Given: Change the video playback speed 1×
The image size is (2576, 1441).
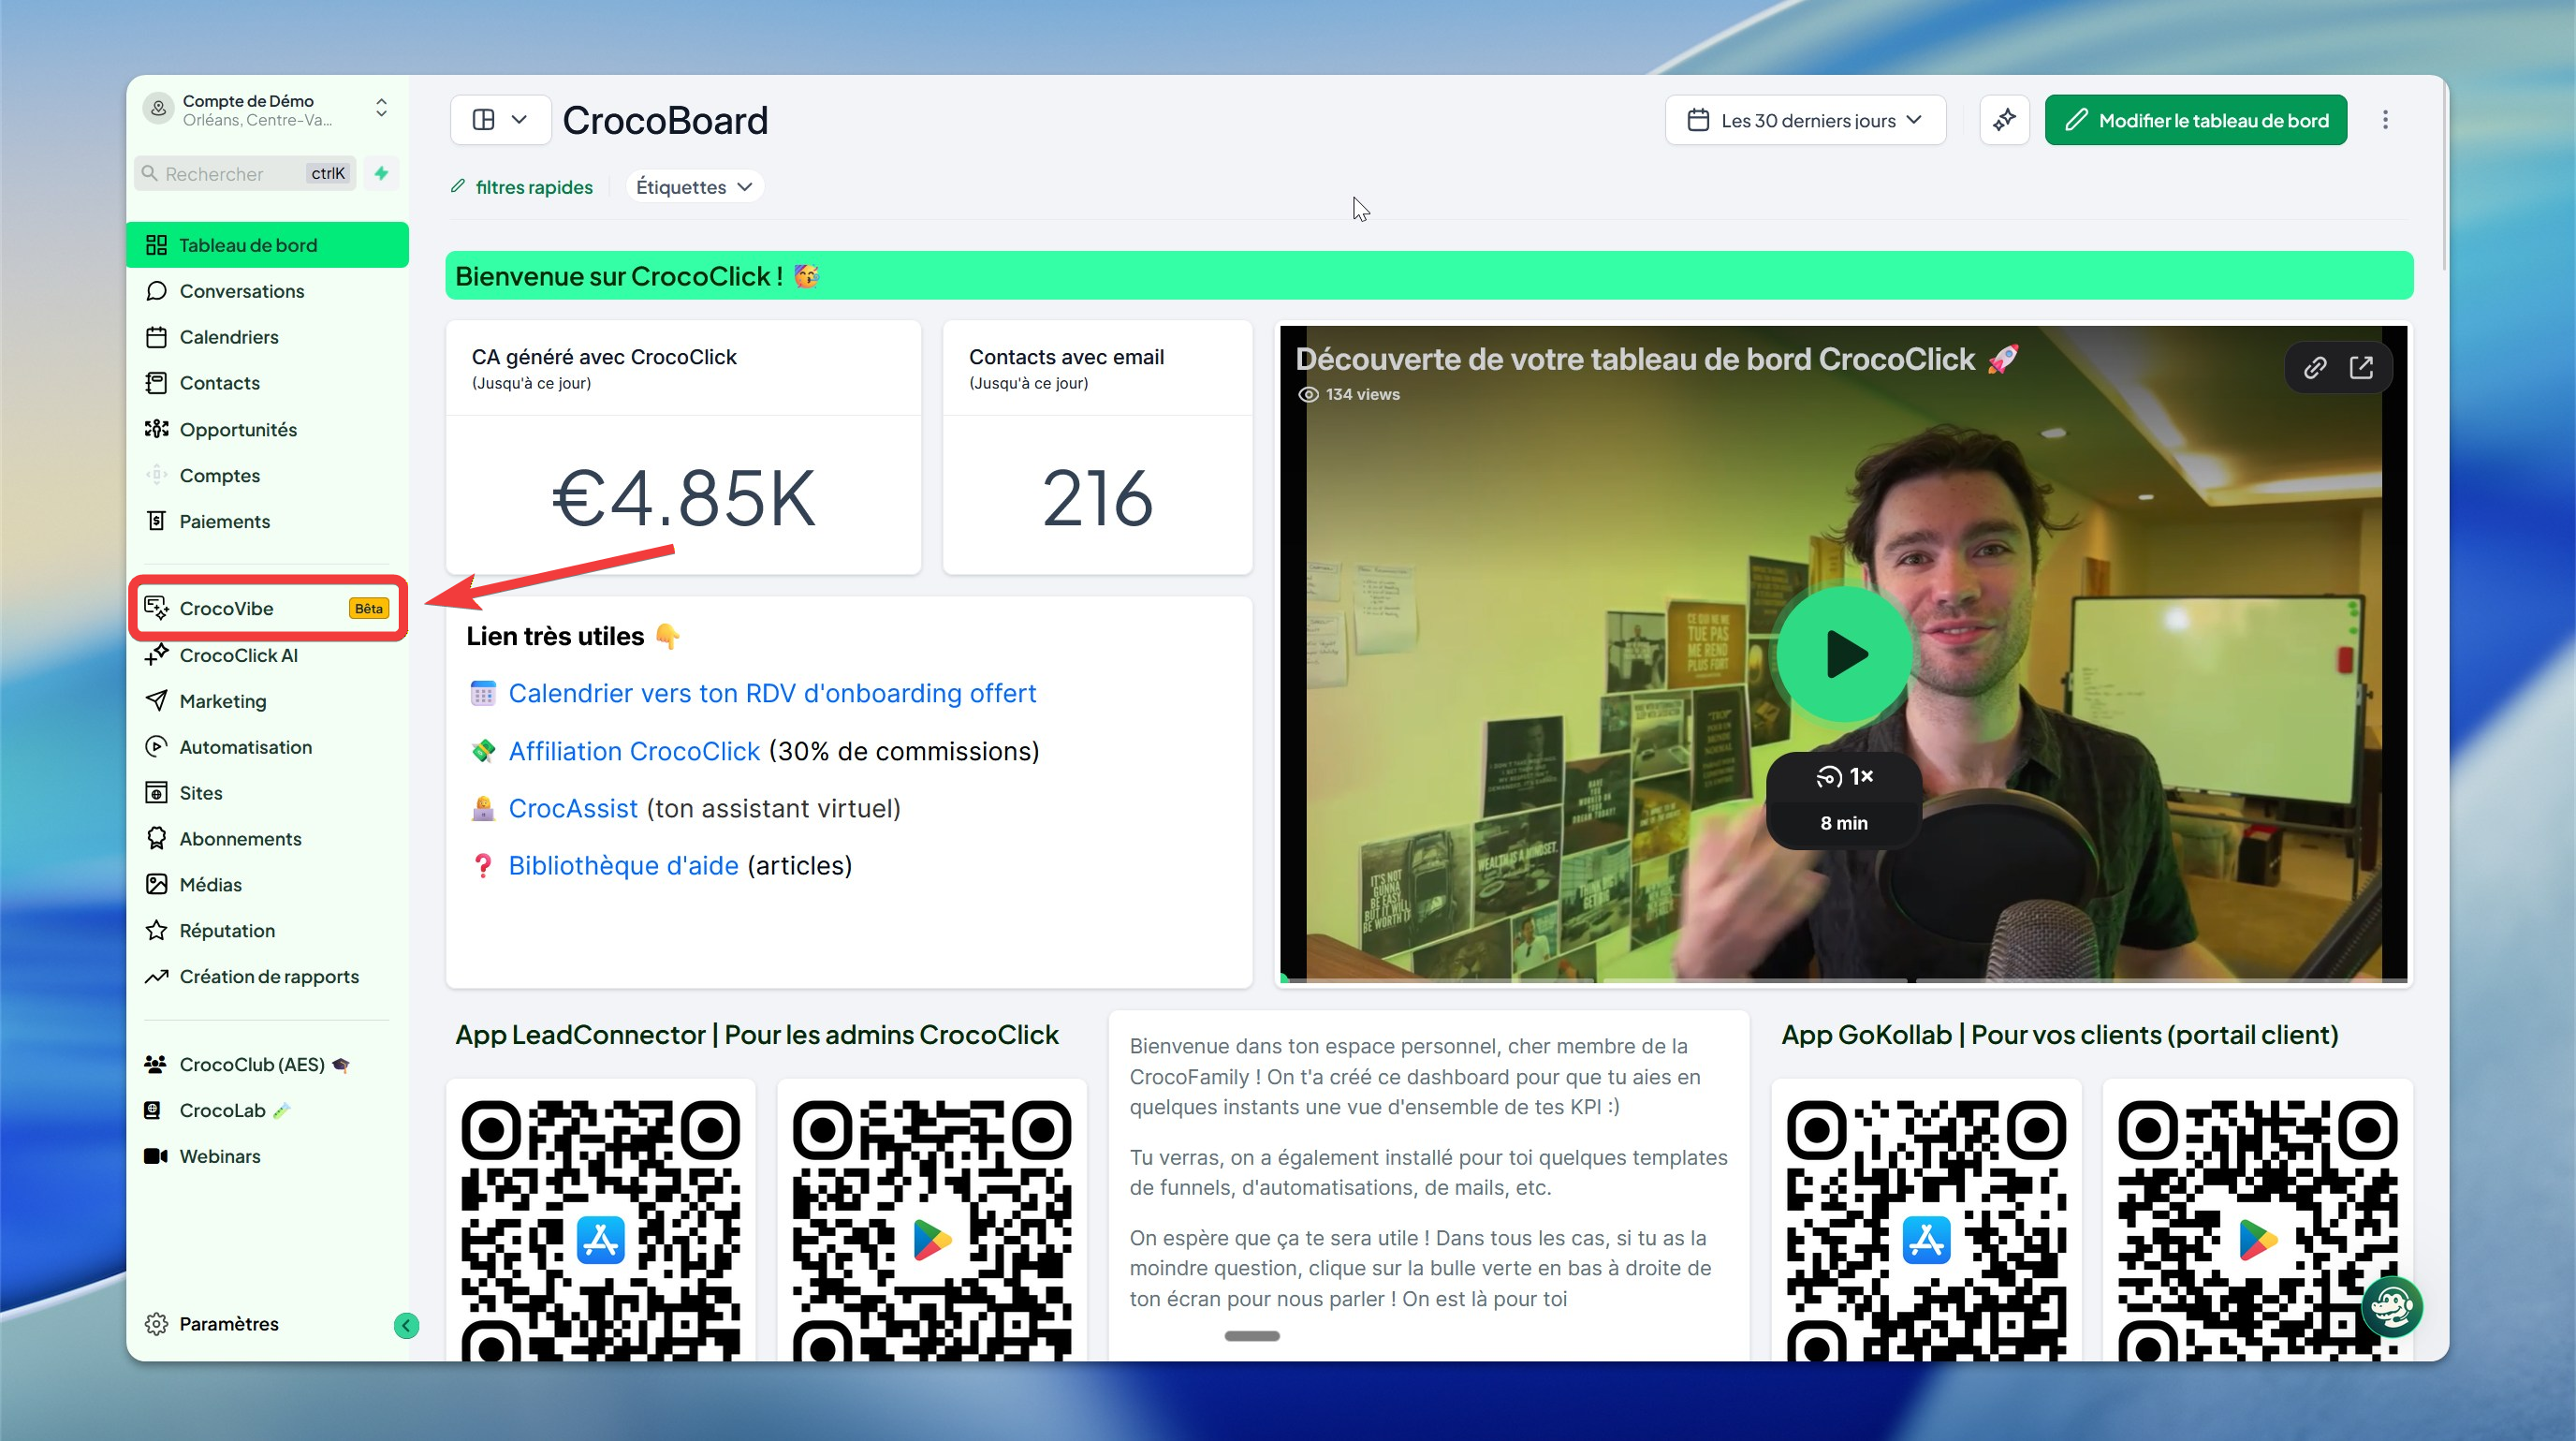Looking at the screenshot, I should point(1844,777).
